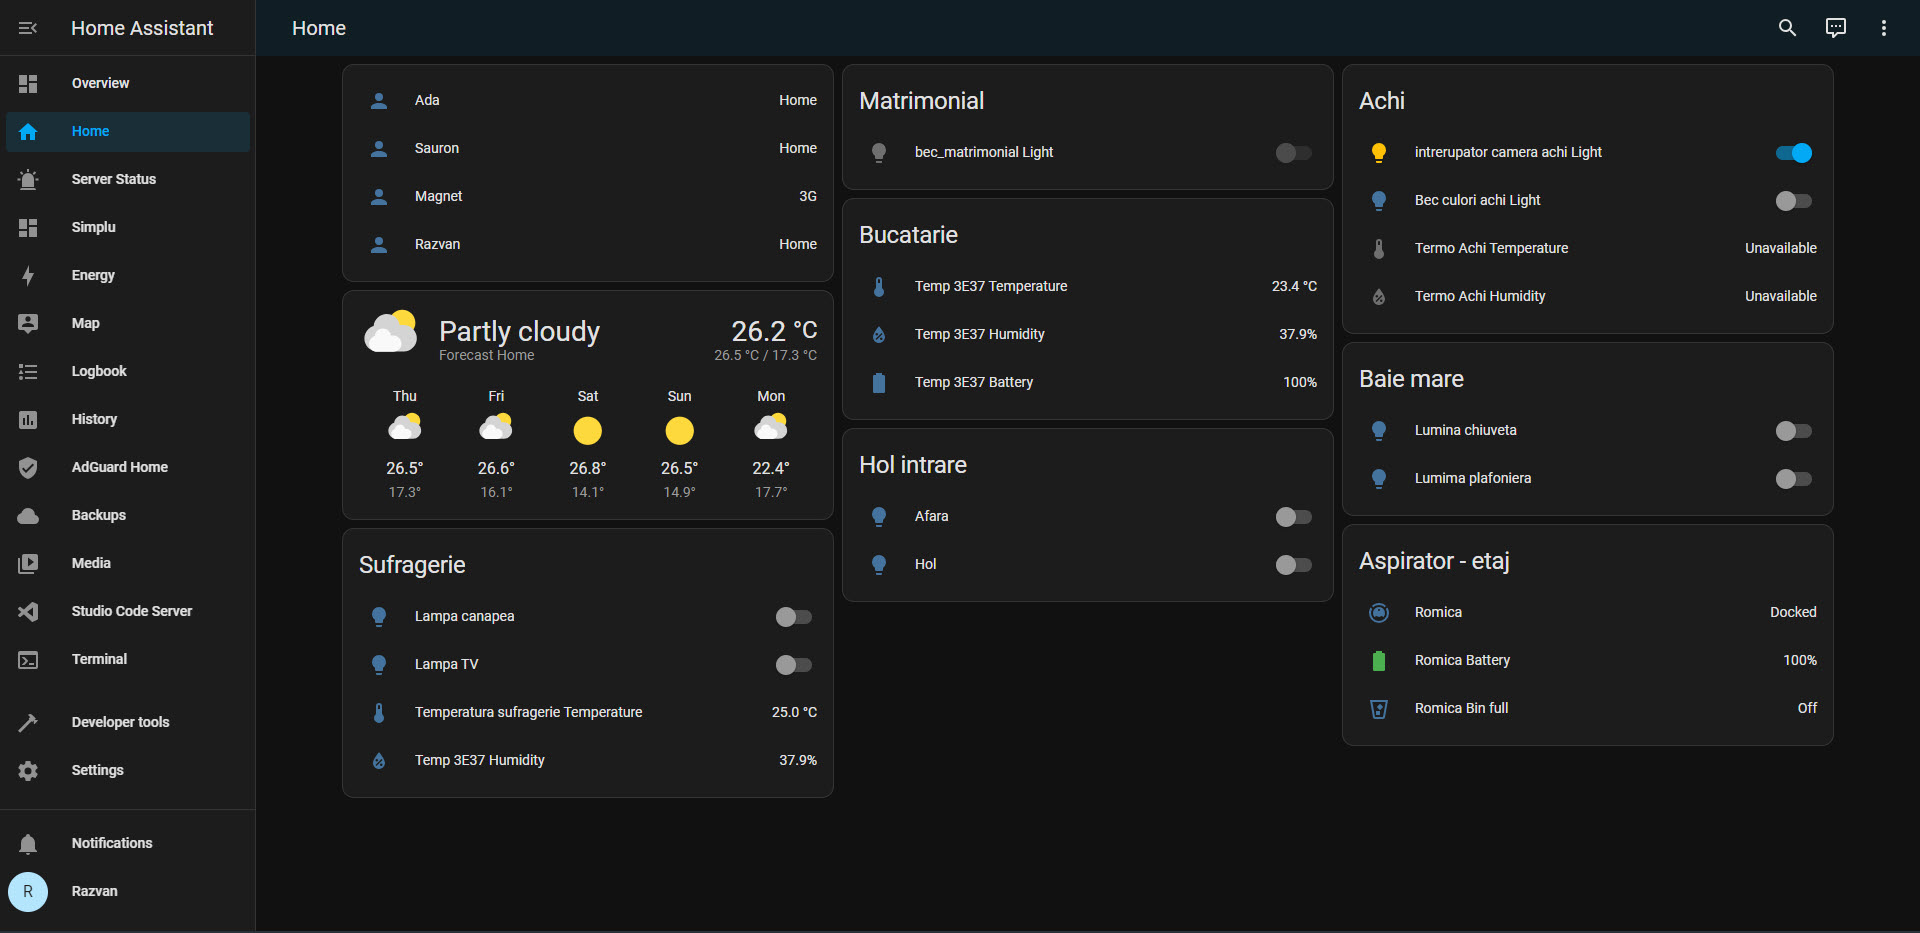Click the Partly cloudy weather title
This screenshot has height=933, width=1920.
pos(519,331)
